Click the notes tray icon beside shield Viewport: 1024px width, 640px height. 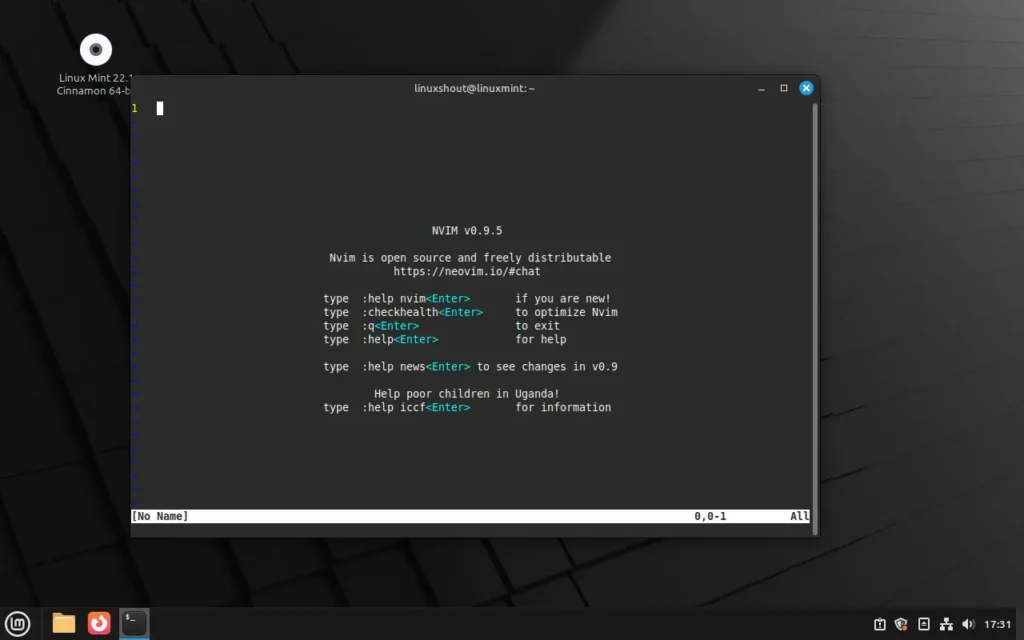(923, 624)
